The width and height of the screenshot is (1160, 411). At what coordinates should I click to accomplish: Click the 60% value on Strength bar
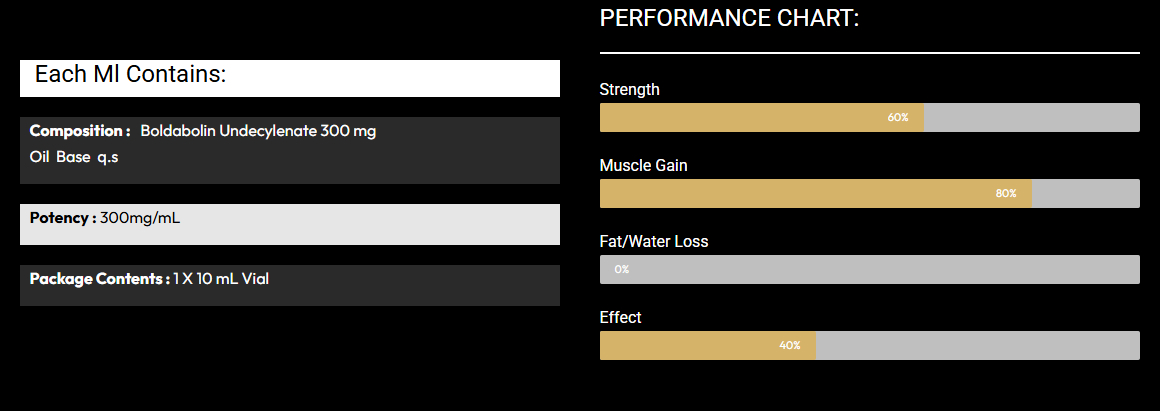coord(898,118)
